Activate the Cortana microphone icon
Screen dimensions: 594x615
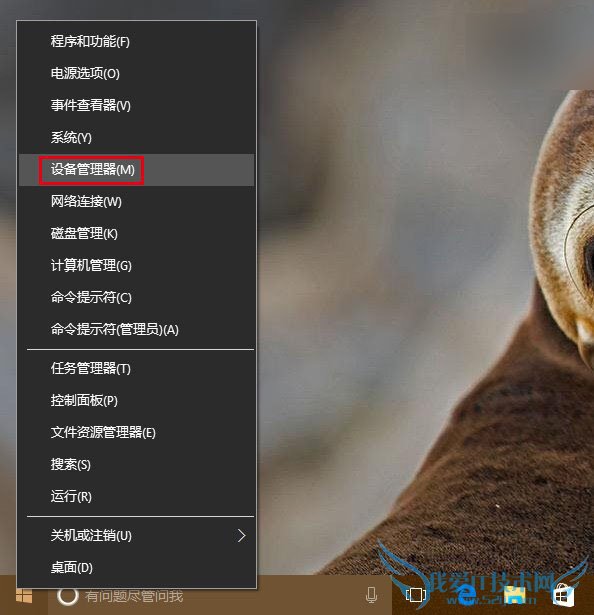pos(371,595)
